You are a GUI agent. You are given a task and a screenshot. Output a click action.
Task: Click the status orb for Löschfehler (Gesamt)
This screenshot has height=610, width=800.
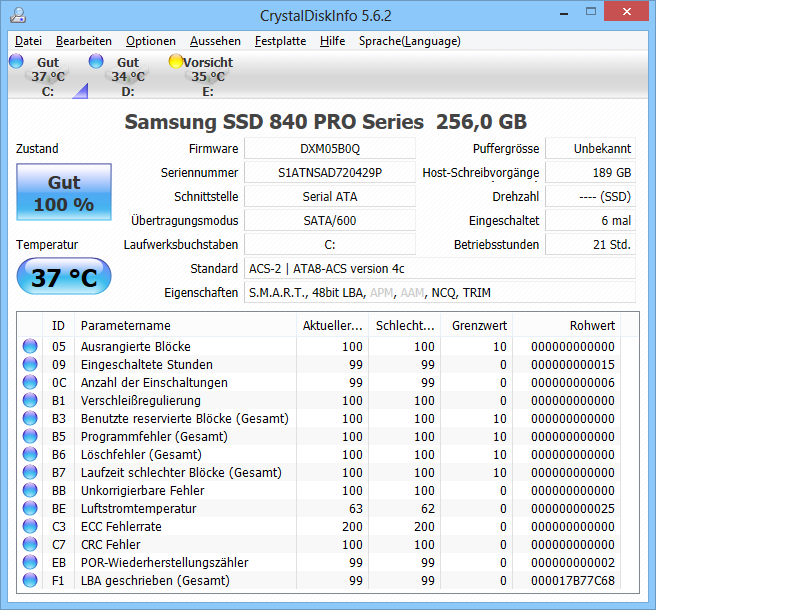coord(30,453)
